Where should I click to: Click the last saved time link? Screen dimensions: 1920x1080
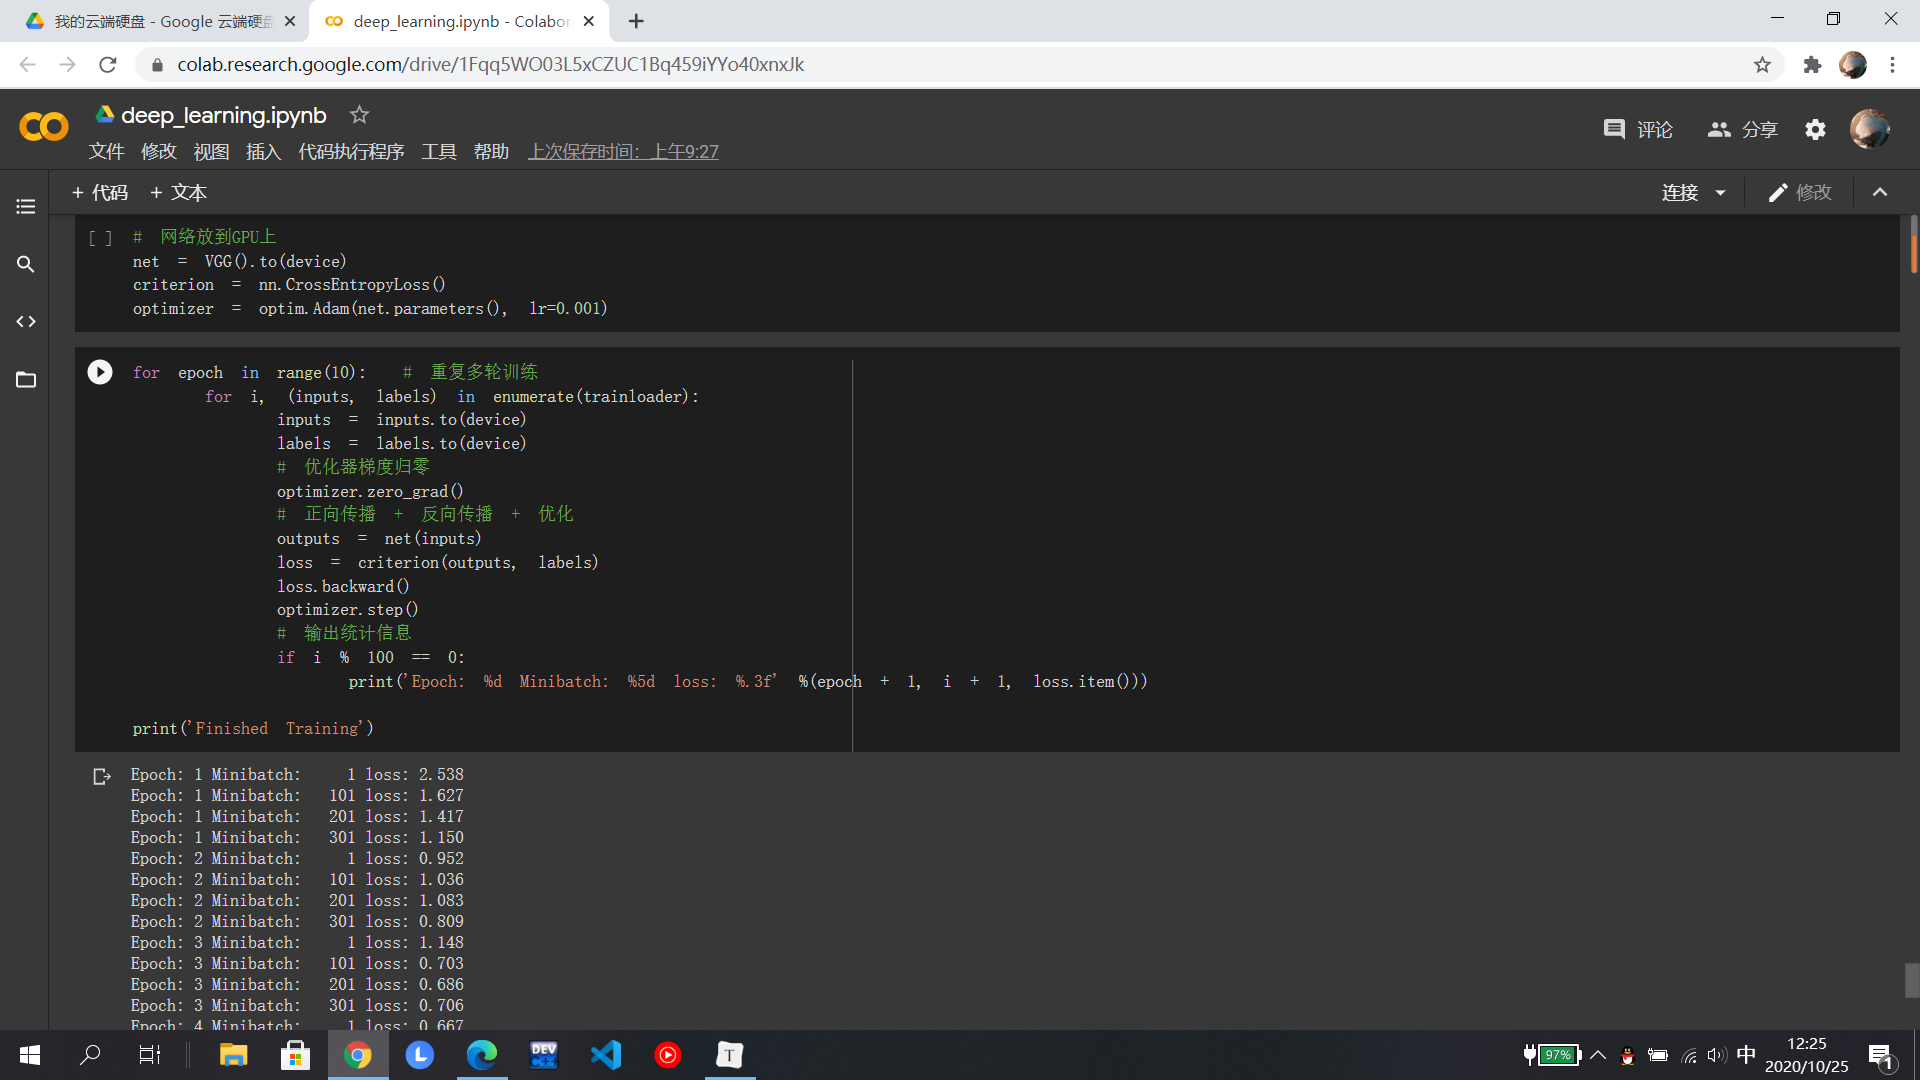623,152
